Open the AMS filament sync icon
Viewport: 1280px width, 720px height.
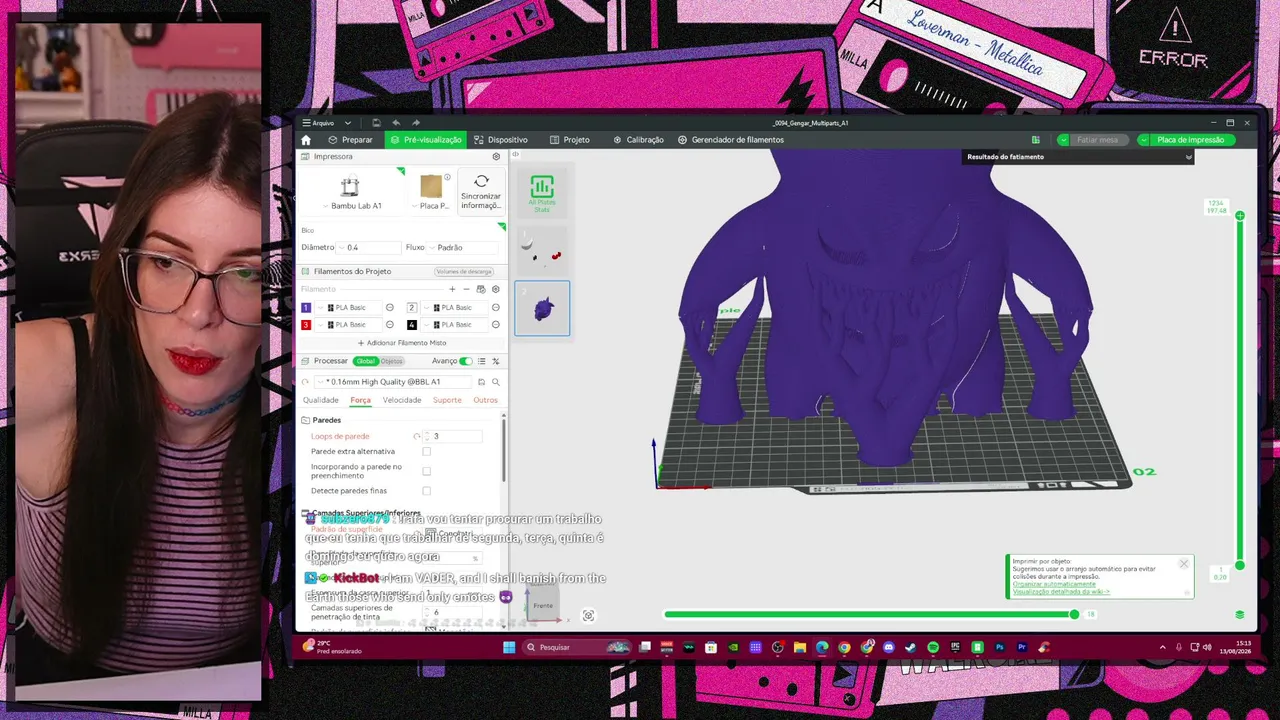click(481, 289)
